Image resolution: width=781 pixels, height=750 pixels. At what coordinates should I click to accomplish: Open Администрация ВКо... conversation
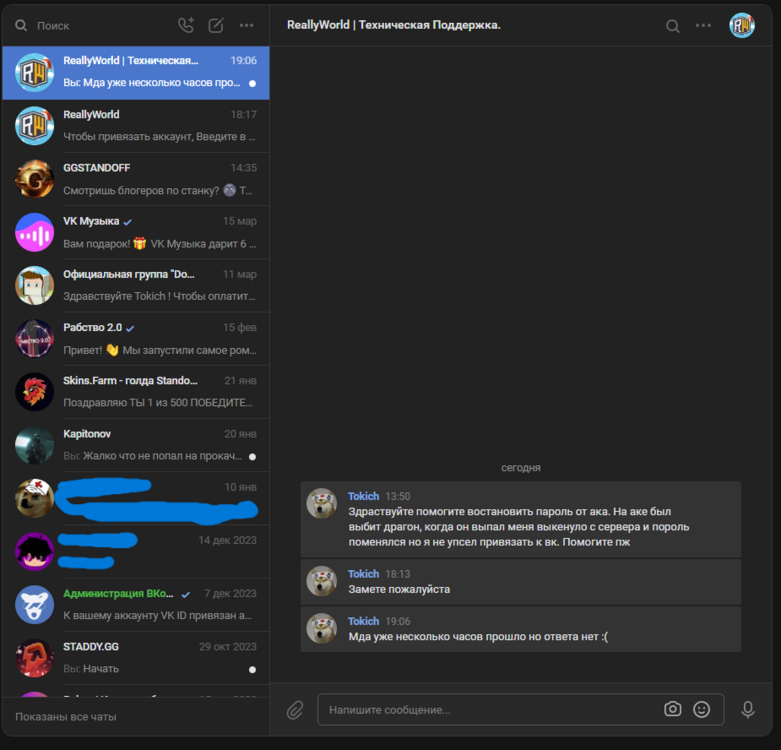pyautogui.click(x=136, y=605)
